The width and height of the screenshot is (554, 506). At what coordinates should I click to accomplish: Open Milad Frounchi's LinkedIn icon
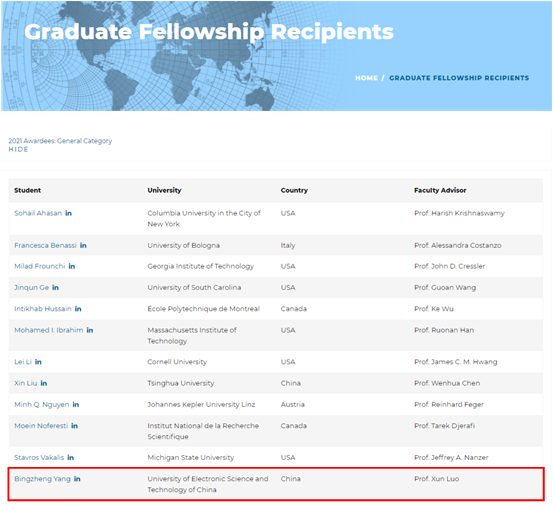[72, 266]
